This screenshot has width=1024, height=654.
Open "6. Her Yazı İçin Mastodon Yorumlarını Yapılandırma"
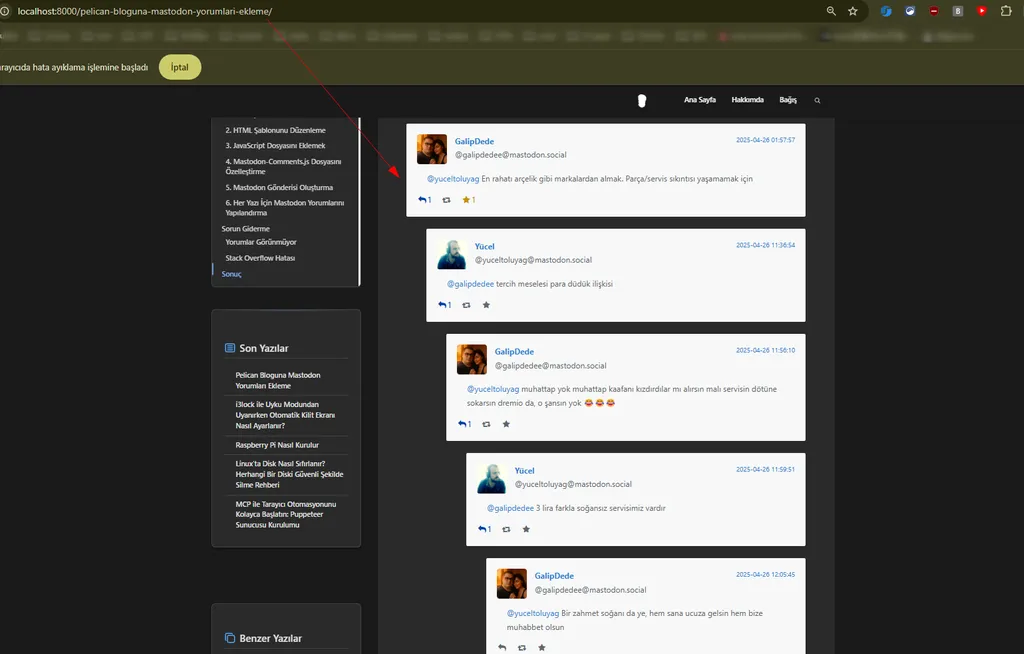pos(285,208)
